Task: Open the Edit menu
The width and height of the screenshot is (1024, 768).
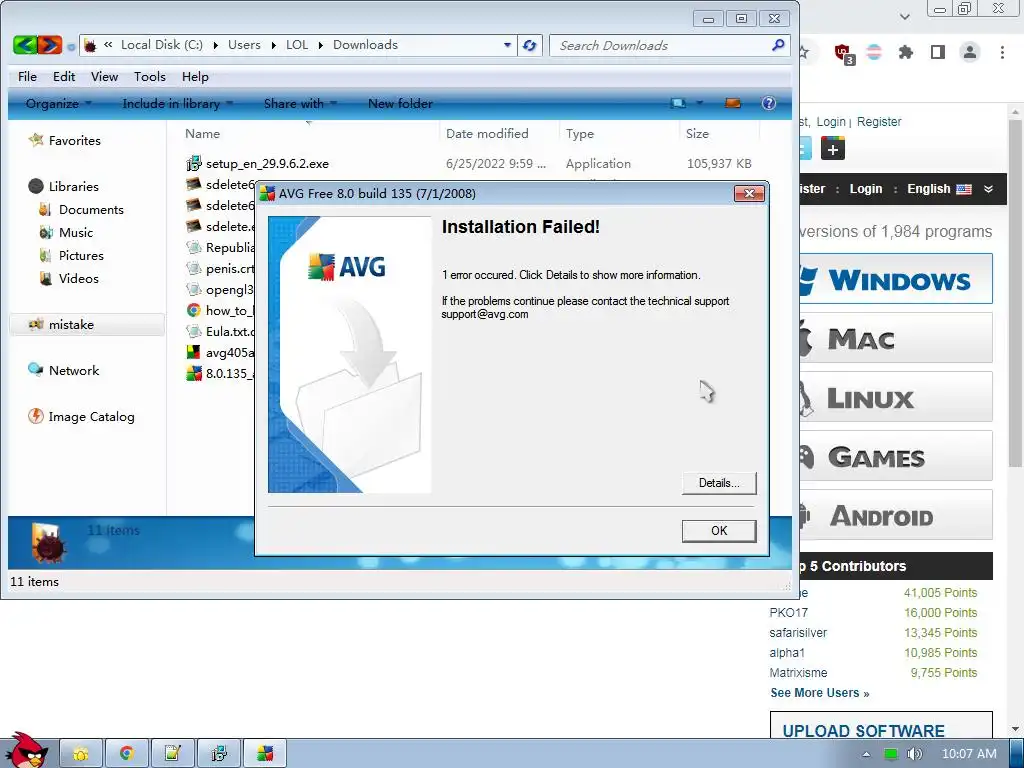Action: 64,76
